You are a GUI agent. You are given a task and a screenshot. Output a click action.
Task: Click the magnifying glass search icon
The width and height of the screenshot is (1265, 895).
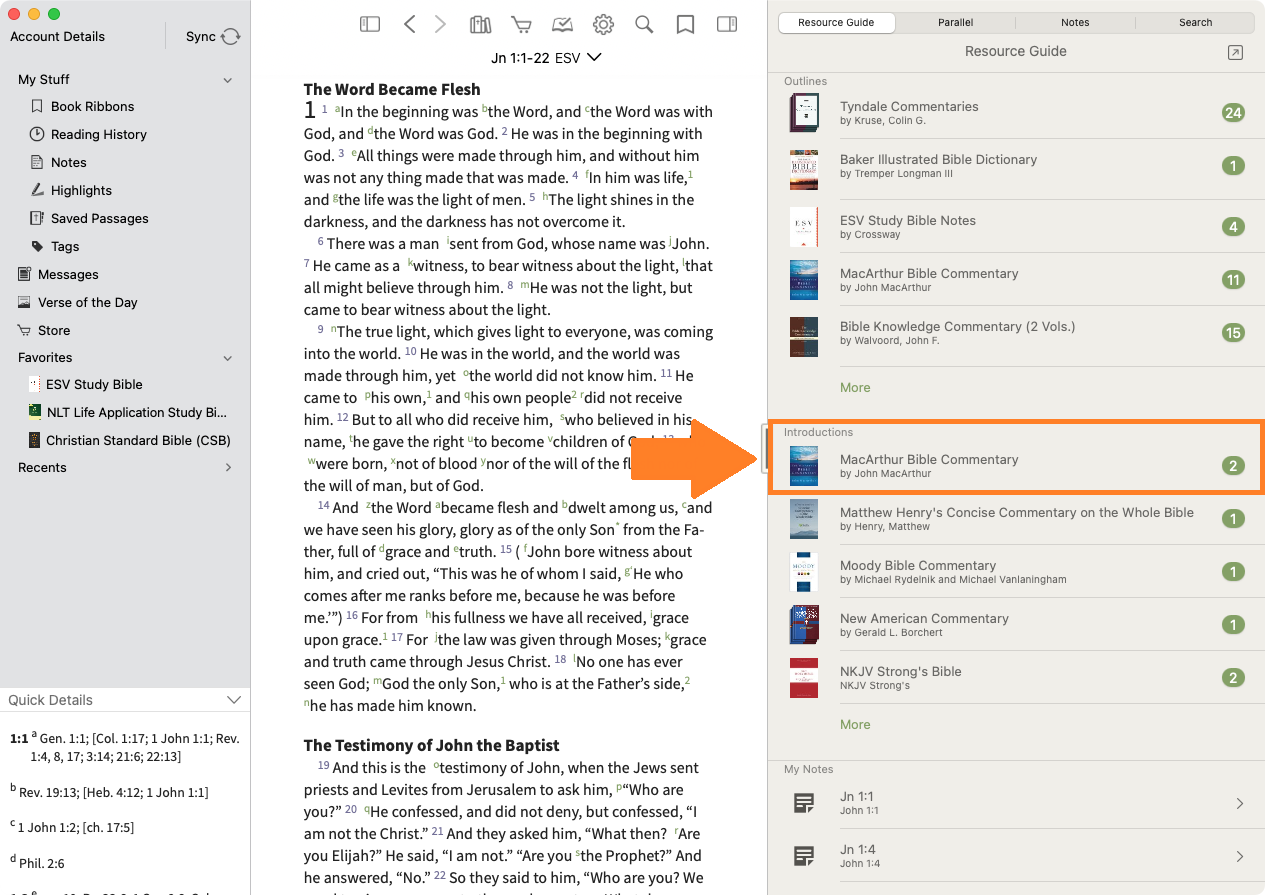pyautogui.click(x=644, y=25)
